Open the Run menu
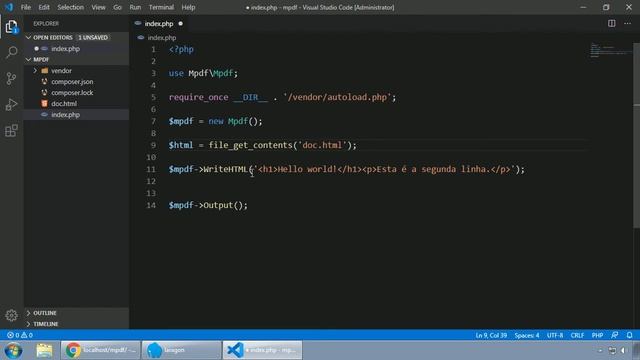 135,7
